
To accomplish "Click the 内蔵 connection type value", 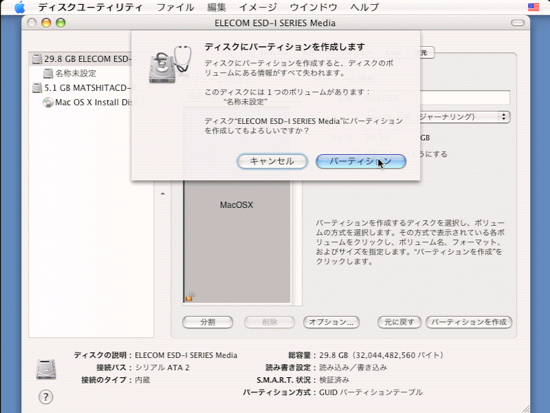I will (142, 380).
